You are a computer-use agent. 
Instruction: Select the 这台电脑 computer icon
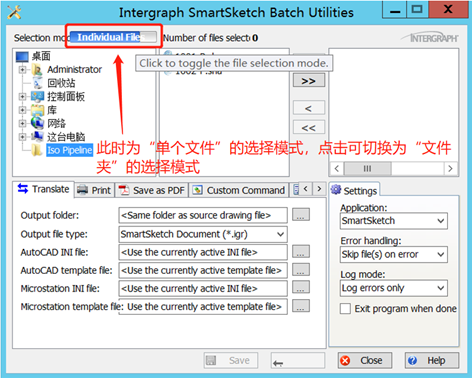point(37,137)
